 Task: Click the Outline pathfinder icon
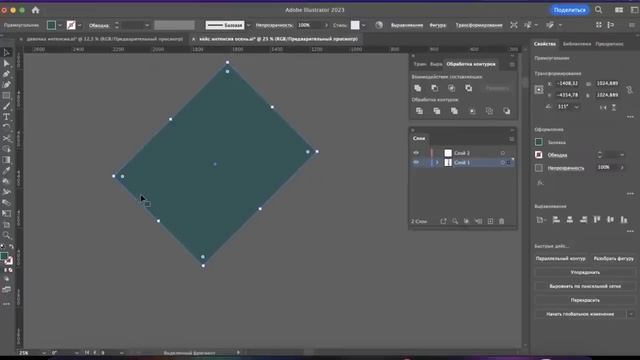click(489, 111)
